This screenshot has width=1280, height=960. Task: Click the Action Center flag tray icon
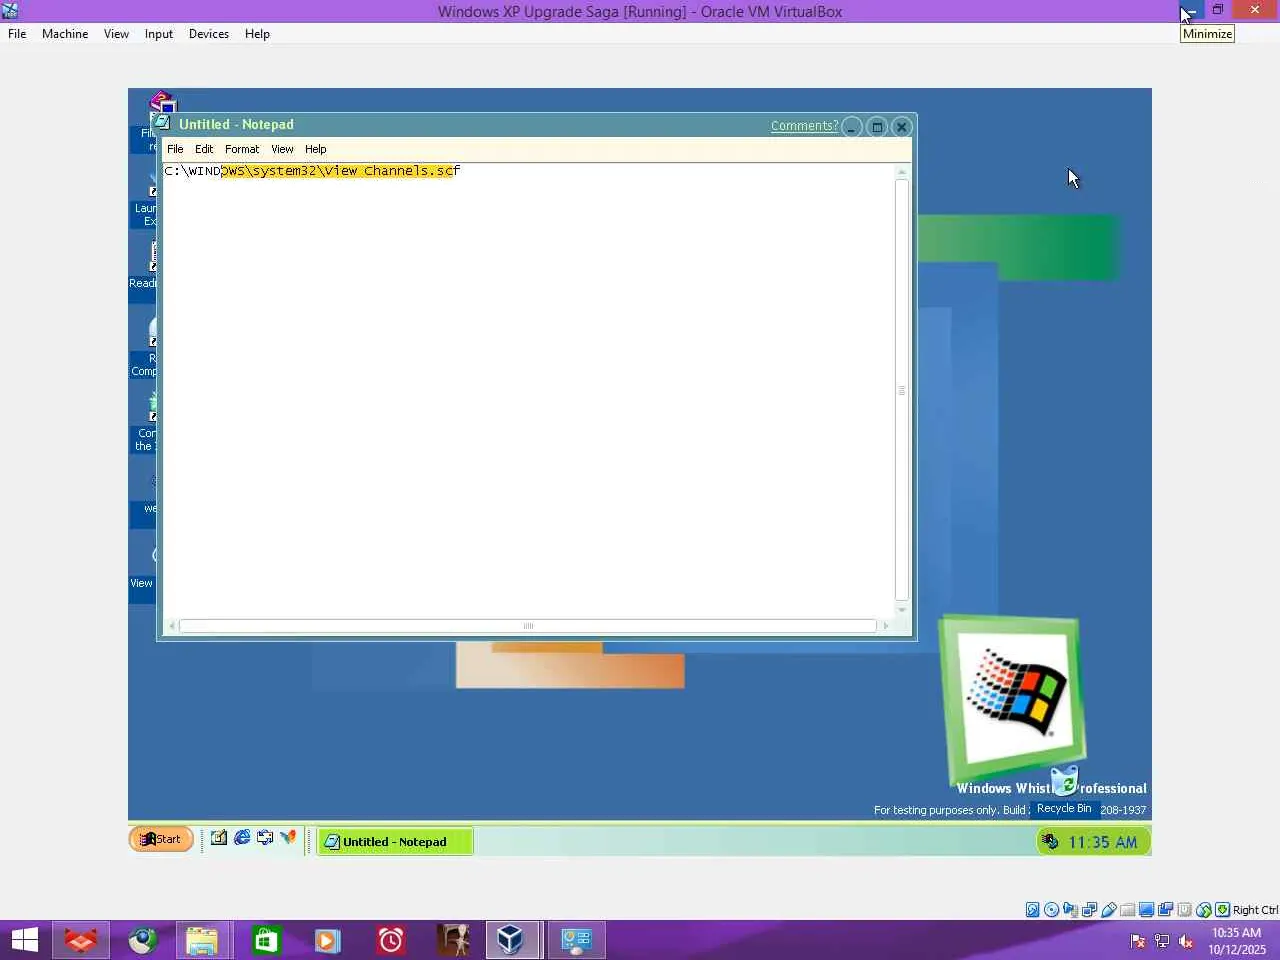[x=1138, y=941]
